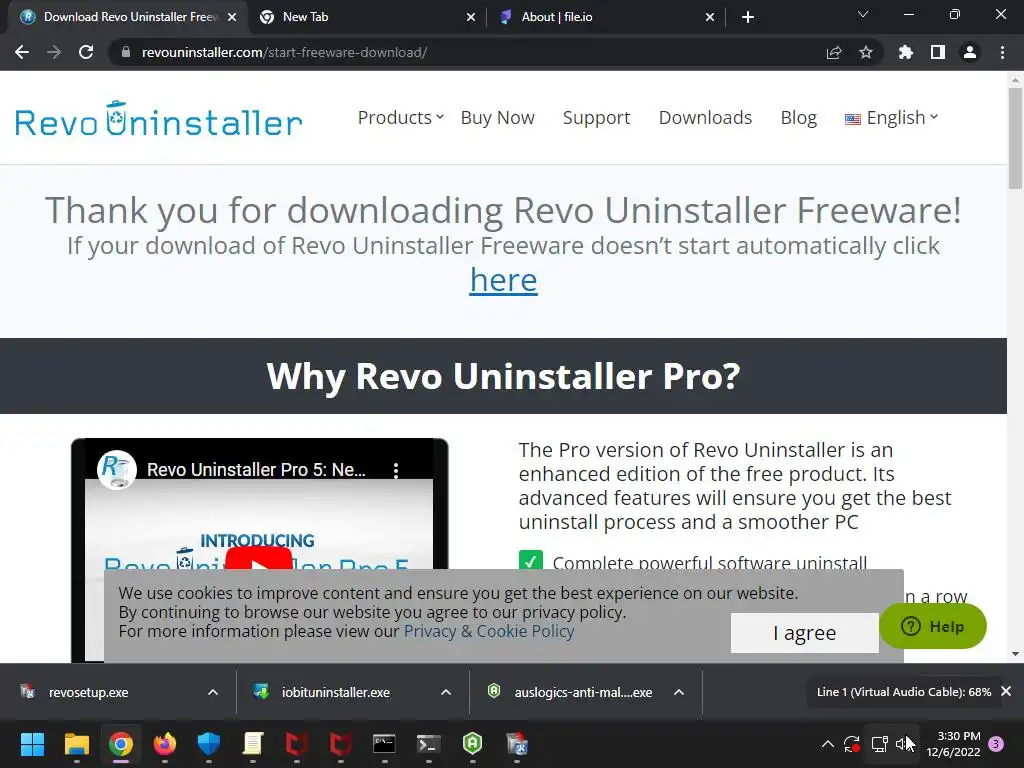Screen dimensions: 1024x768
Task: Accept cookies with I agree button
Action: point(805,633)
